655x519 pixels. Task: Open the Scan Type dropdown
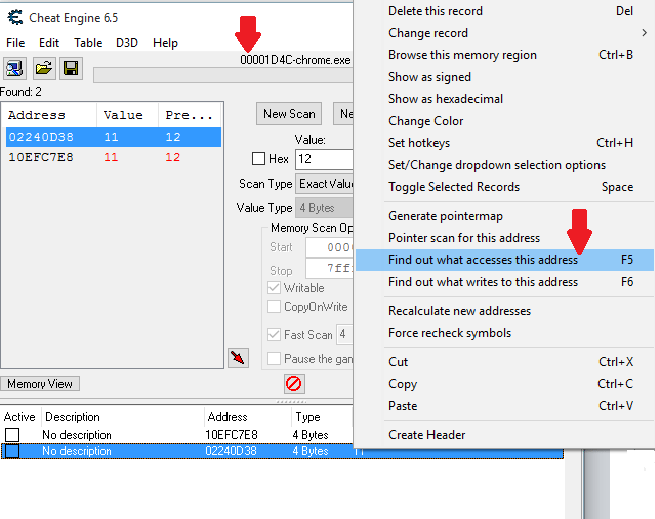[324, 184]
